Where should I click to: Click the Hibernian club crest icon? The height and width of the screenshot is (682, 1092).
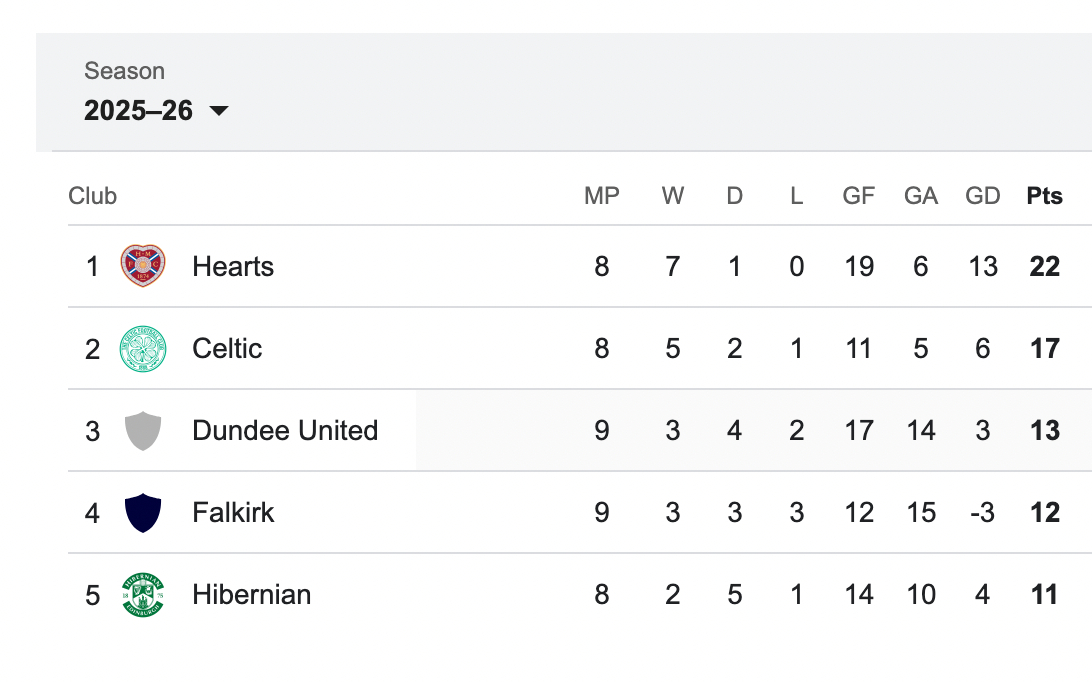(x=143, y=595)
